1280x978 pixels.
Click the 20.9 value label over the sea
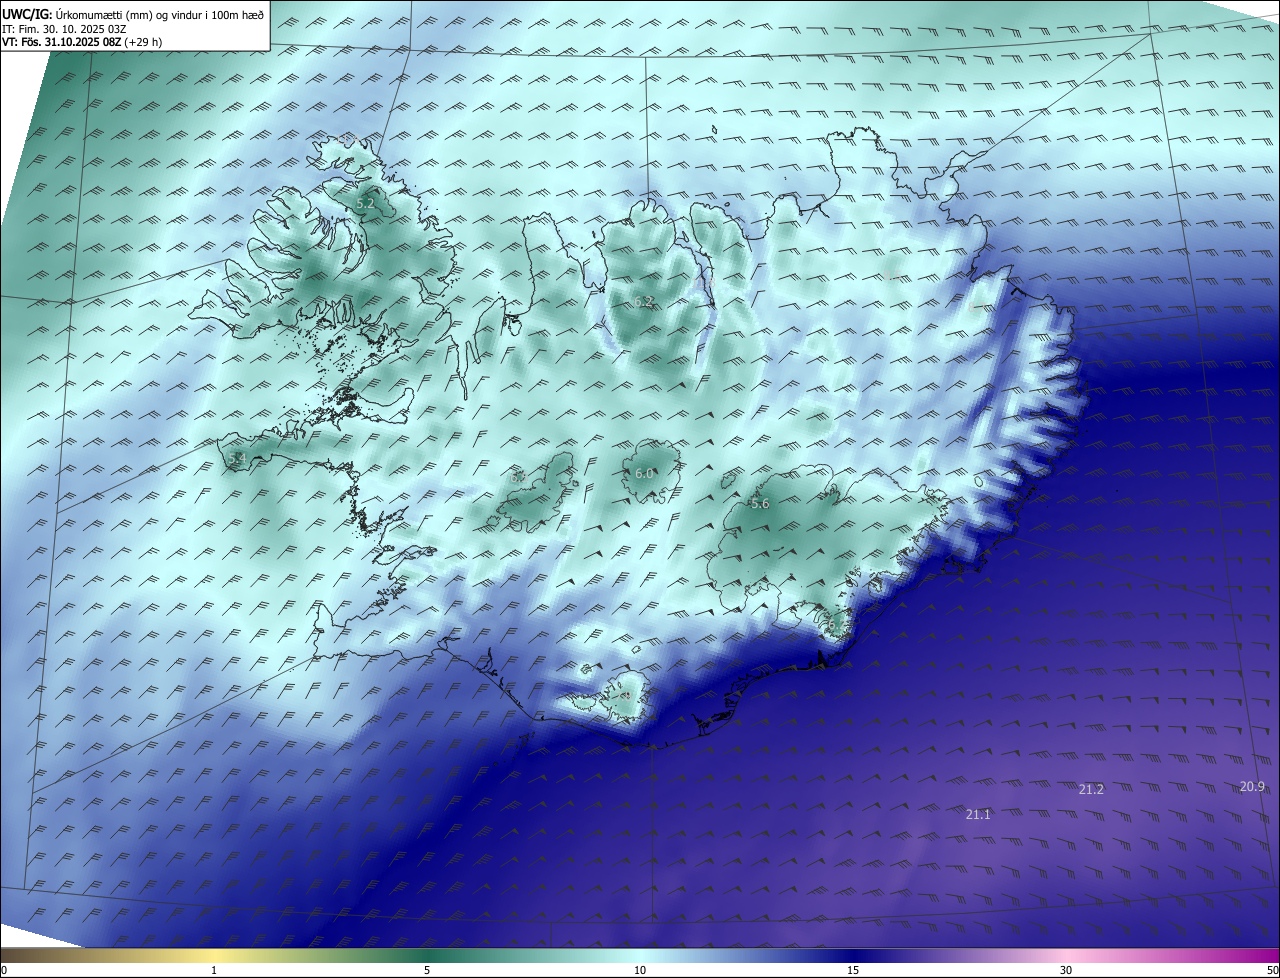click(1253, 786)
